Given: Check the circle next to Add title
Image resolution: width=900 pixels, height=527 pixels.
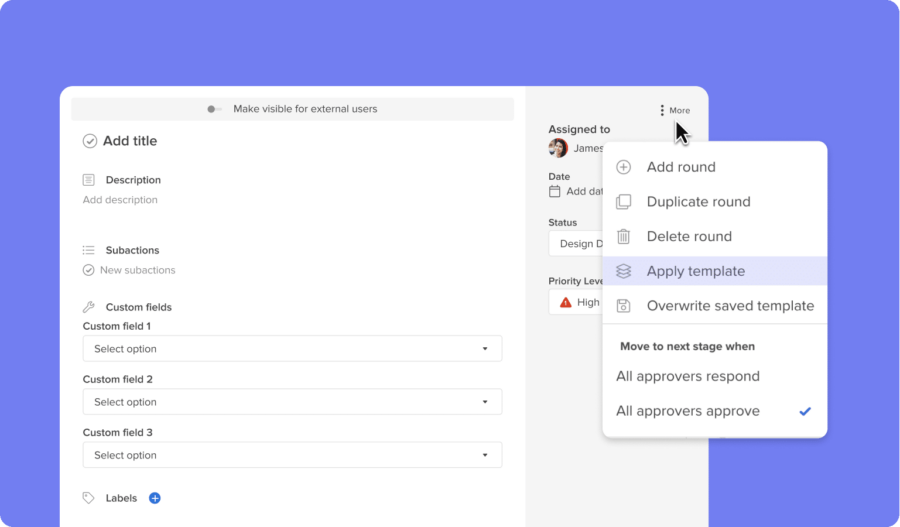Looking at the screenshot, I should pos(90,141).
